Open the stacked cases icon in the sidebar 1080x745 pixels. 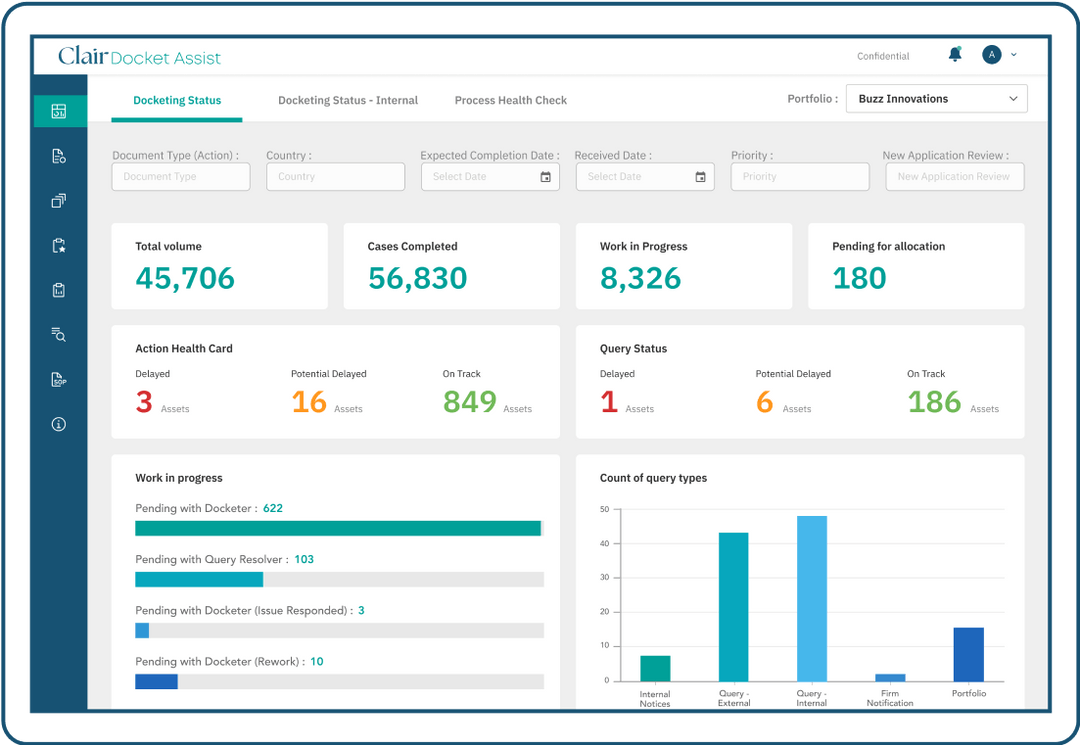60,200
